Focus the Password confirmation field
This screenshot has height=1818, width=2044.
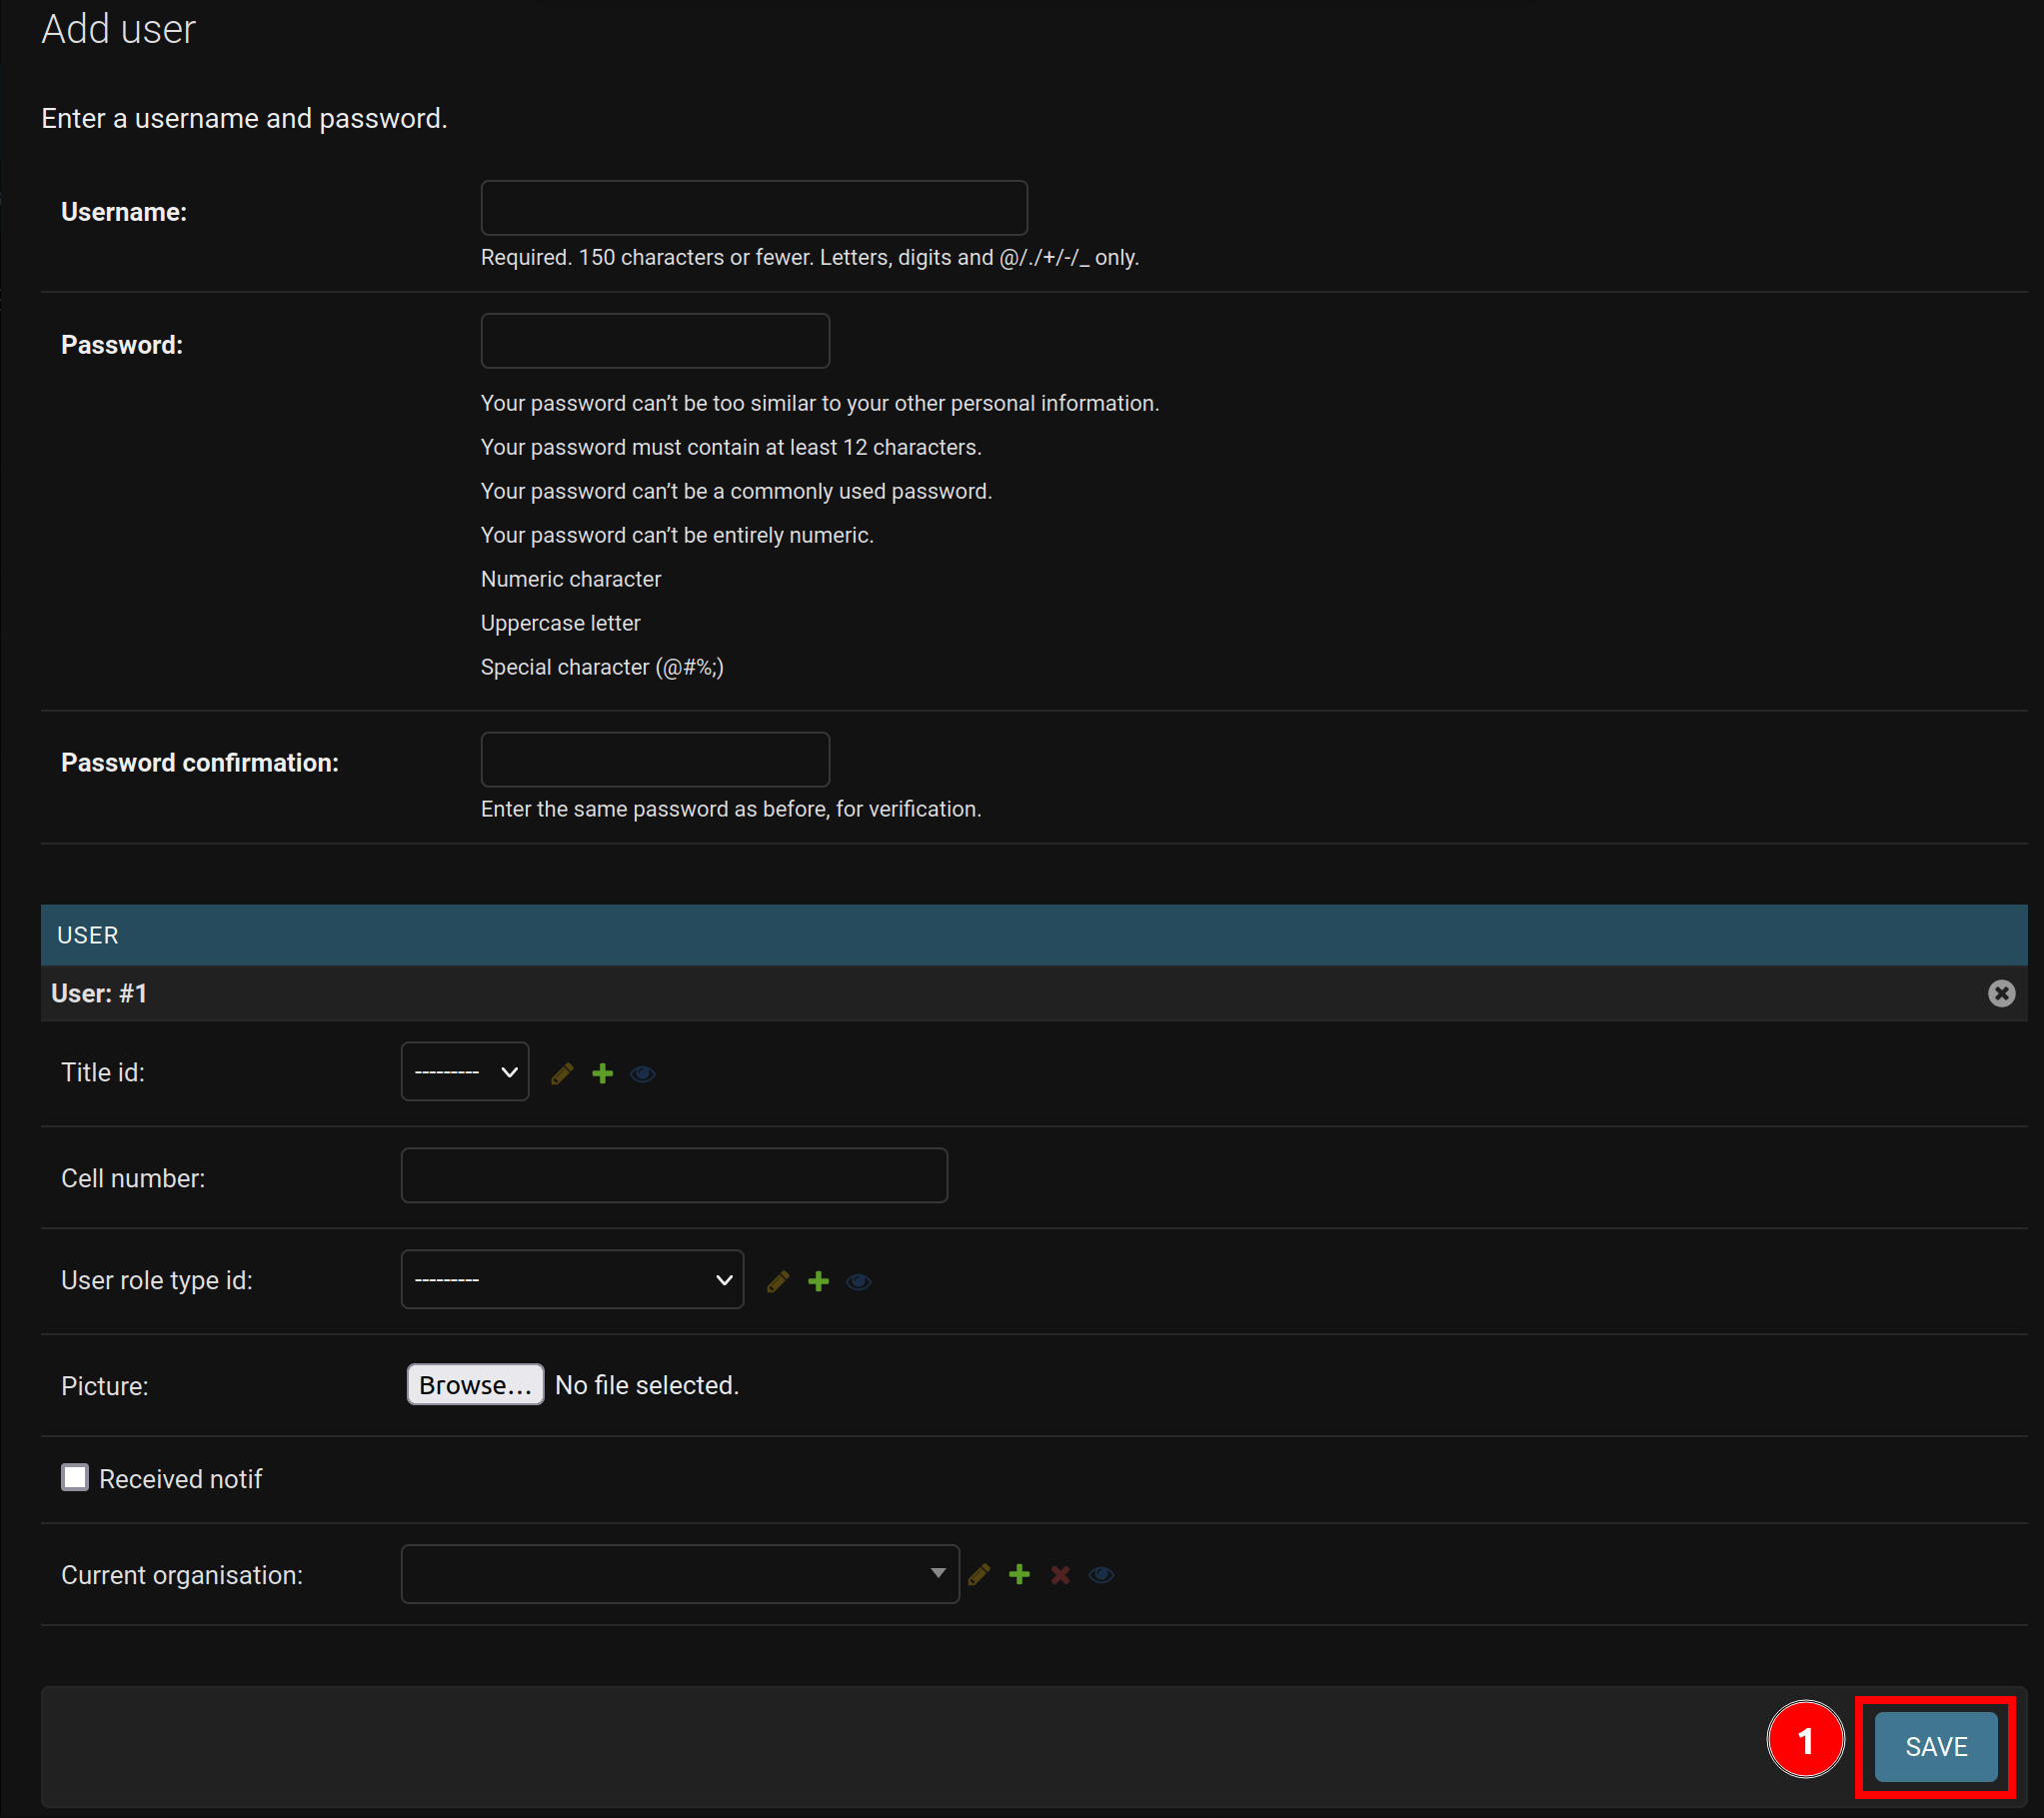click(655, 759)
